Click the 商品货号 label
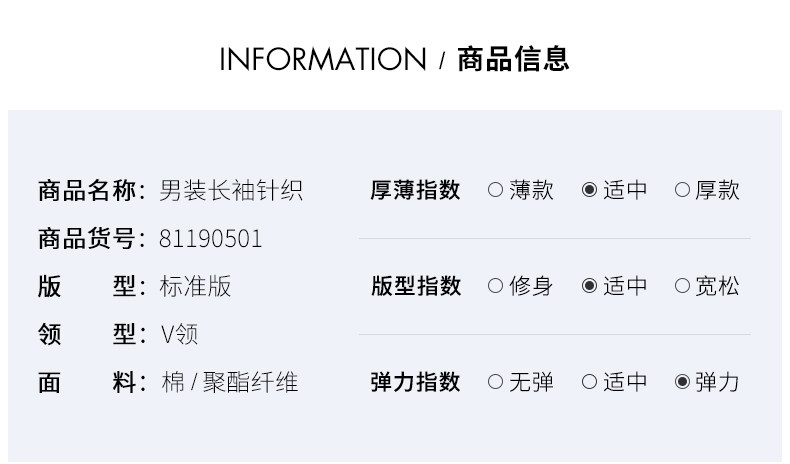This screenshot has height=464, width=790. pyautogui.click(x=86, y=239)
